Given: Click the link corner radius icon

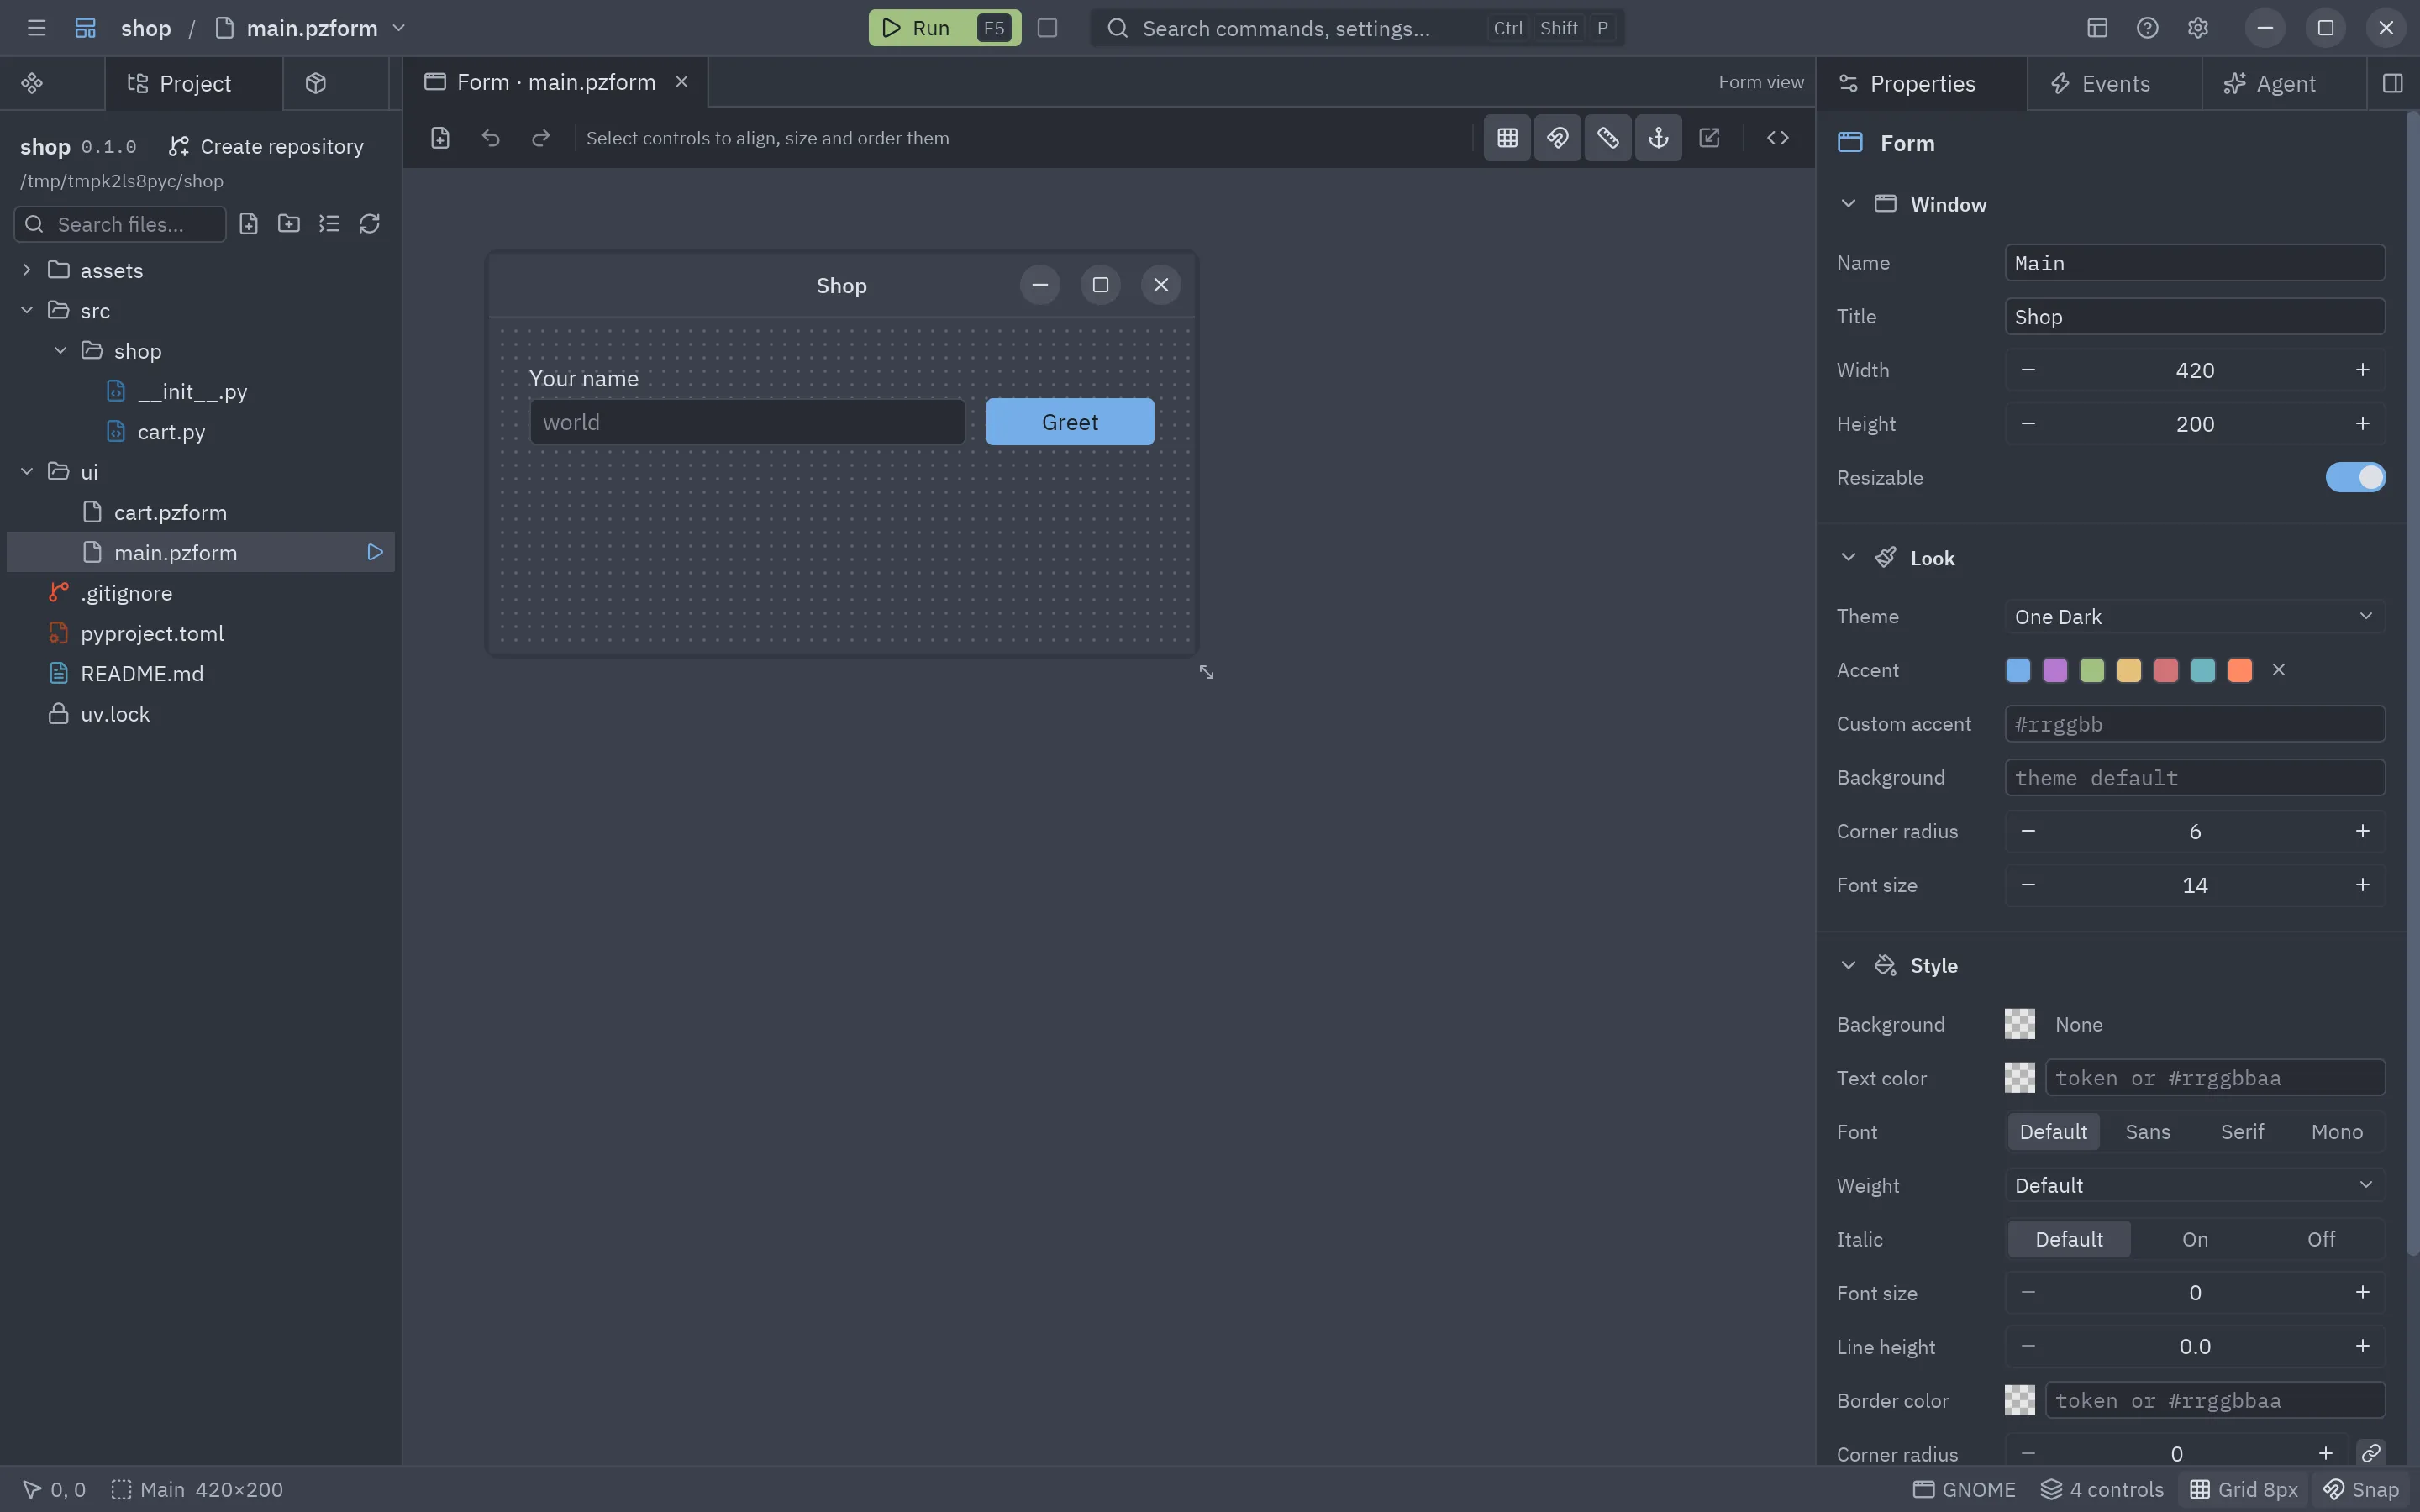Looking at the screenshot, I should click(2371, 1453).
